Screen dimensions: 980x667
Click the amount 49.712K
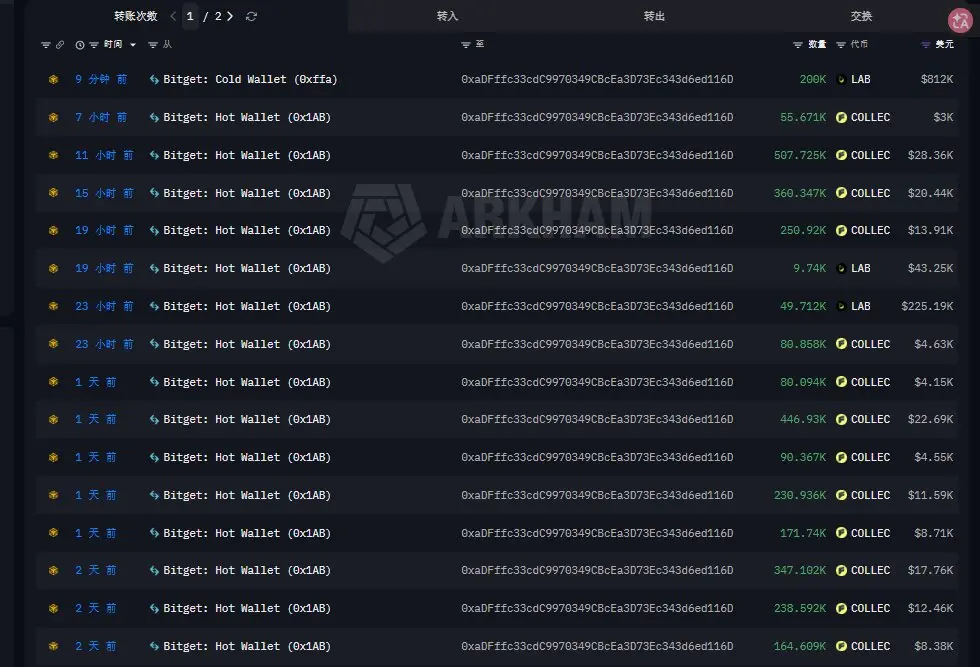pos(803,306)
